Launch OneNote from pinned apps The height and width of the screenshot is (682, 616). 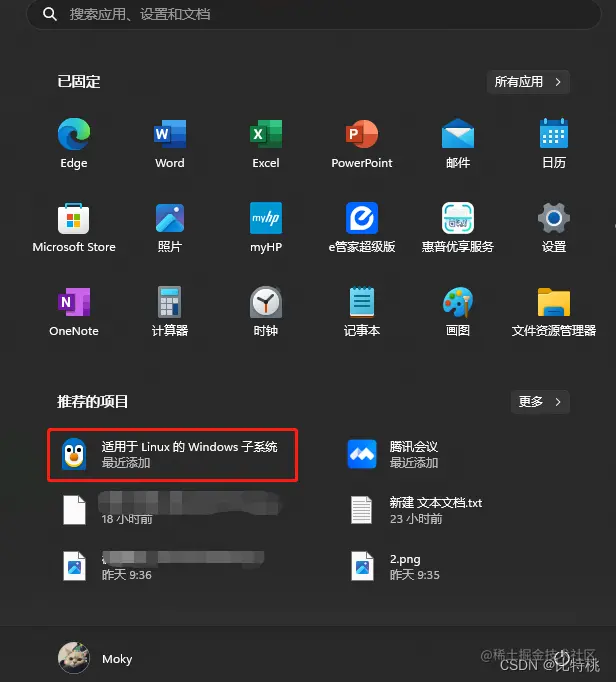[74, 312]
